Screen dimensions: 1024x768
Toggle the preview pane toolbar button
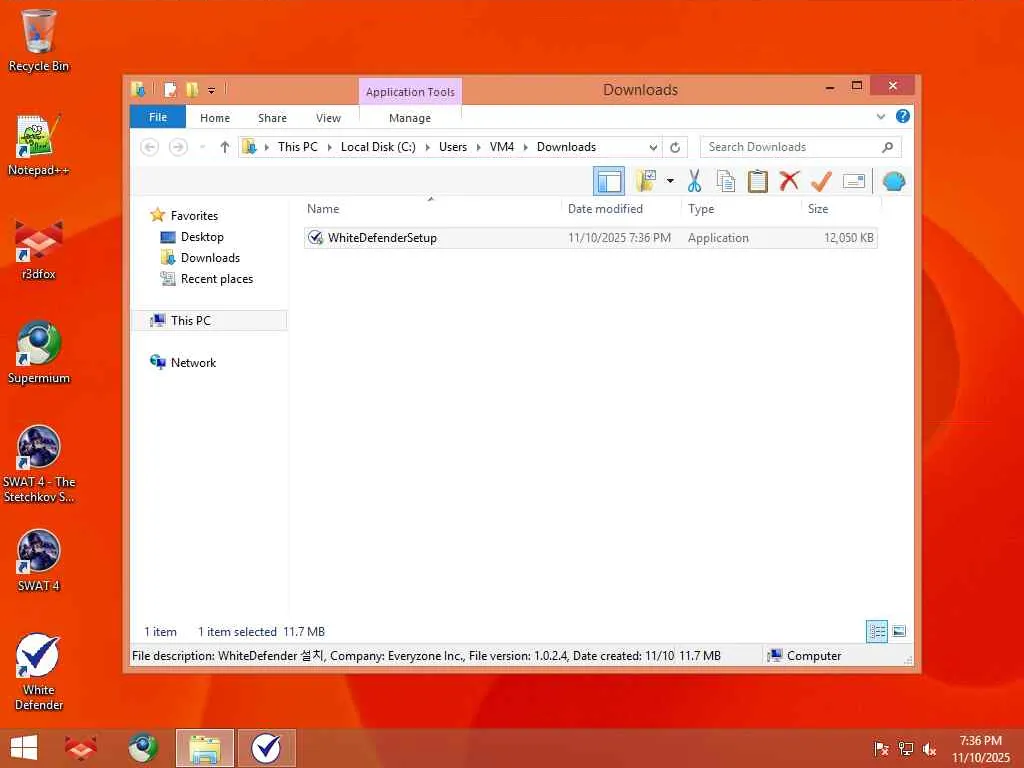pyautogui.click(x=609, y=181)
